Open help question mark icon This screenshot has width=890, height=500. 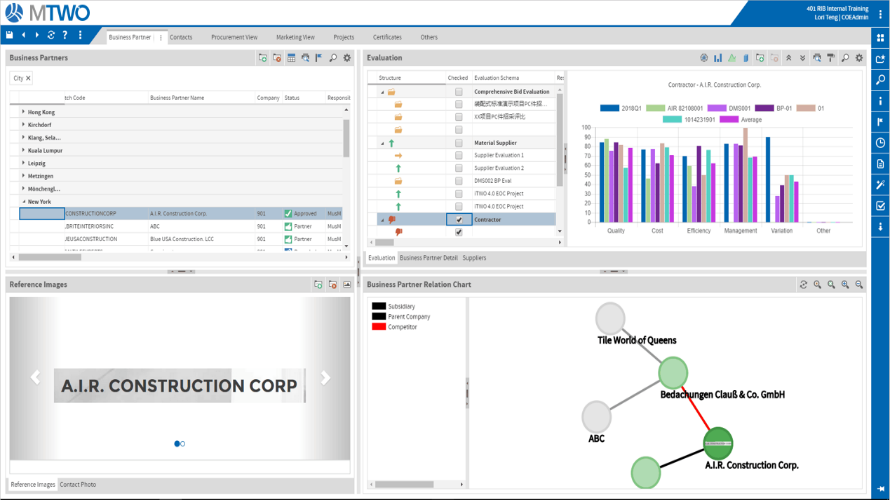(65, 35)
